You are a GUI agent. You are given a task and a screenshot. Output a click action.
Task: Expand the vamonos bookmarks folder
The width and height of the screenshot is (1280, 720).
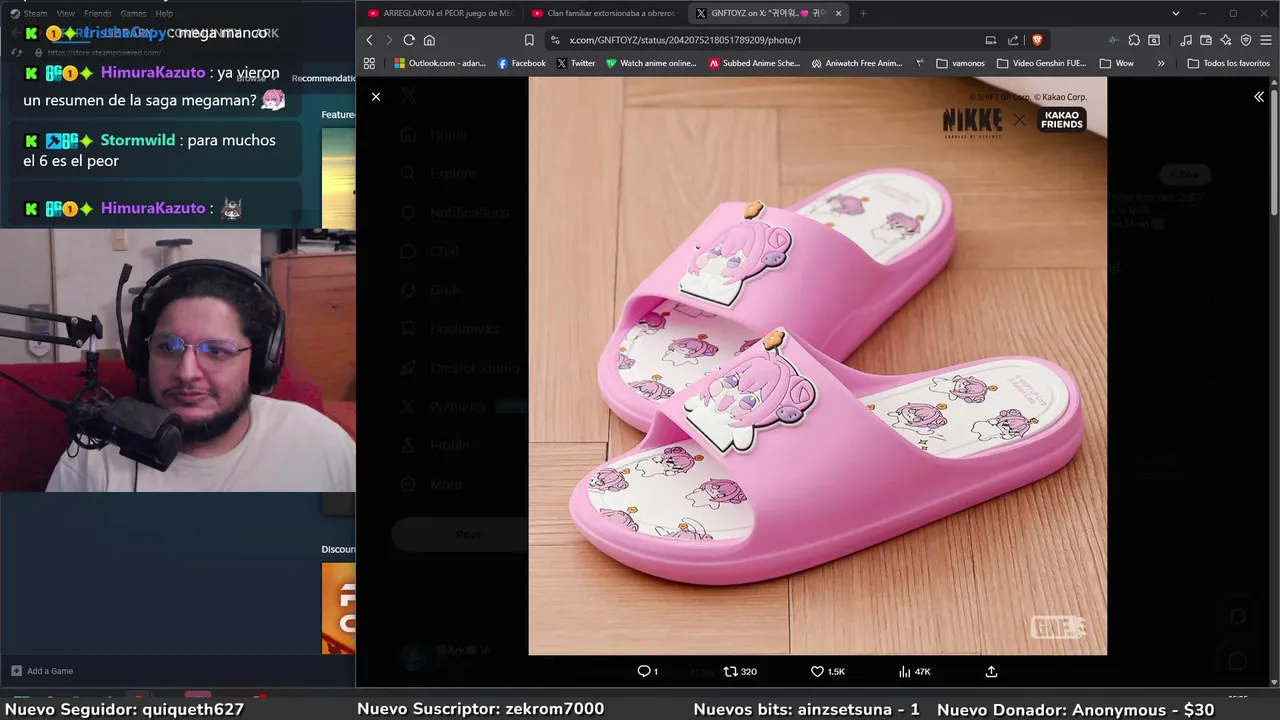point(960,63)
